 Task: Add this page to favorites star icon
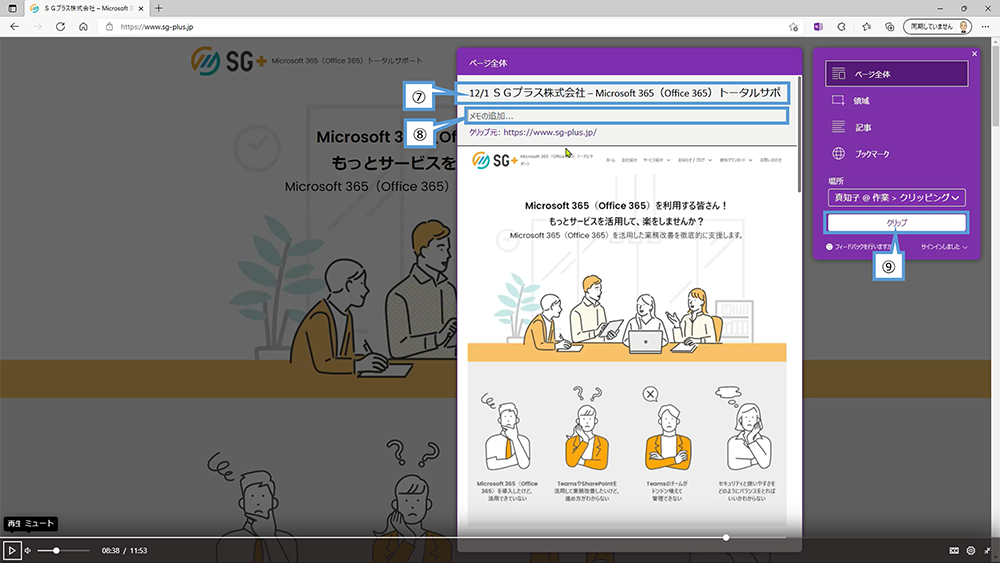pos(793,27)
